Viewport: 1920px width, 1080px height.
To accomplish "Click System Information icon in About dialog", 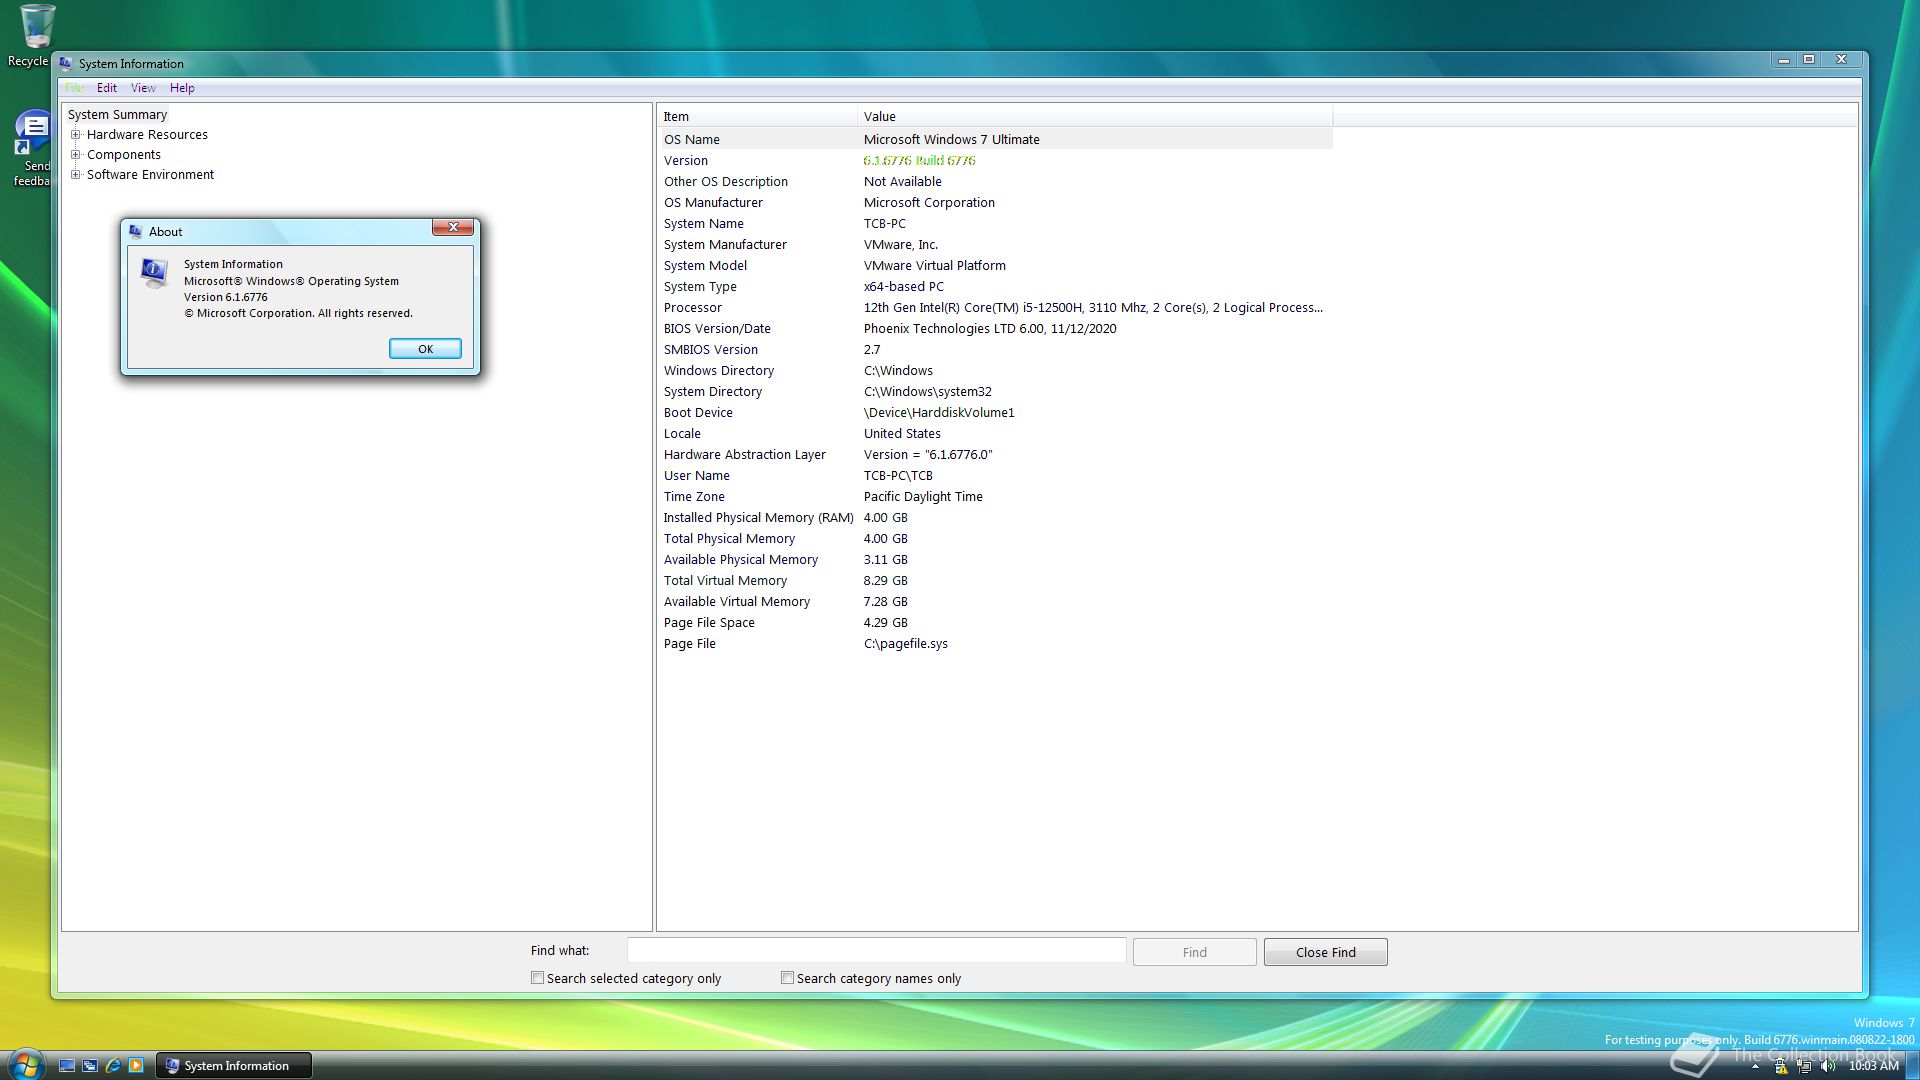I will 154,273.
